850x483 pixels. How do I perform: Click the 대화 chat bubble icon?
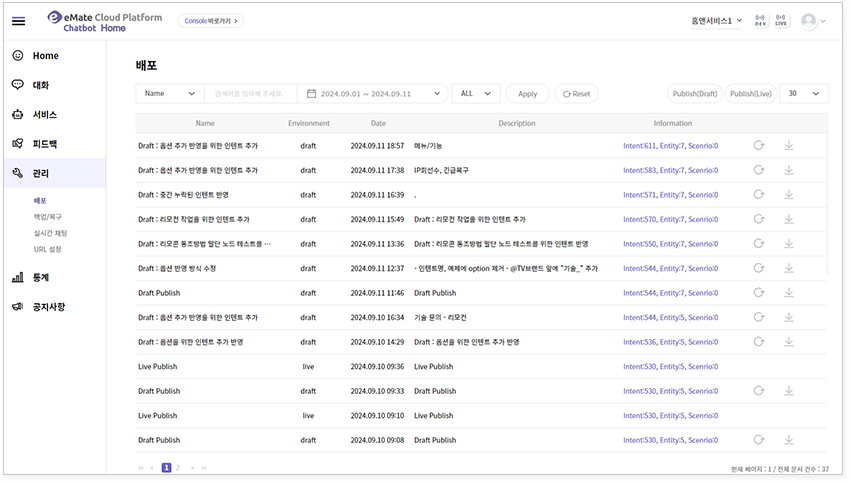click(x=18, y=85)
